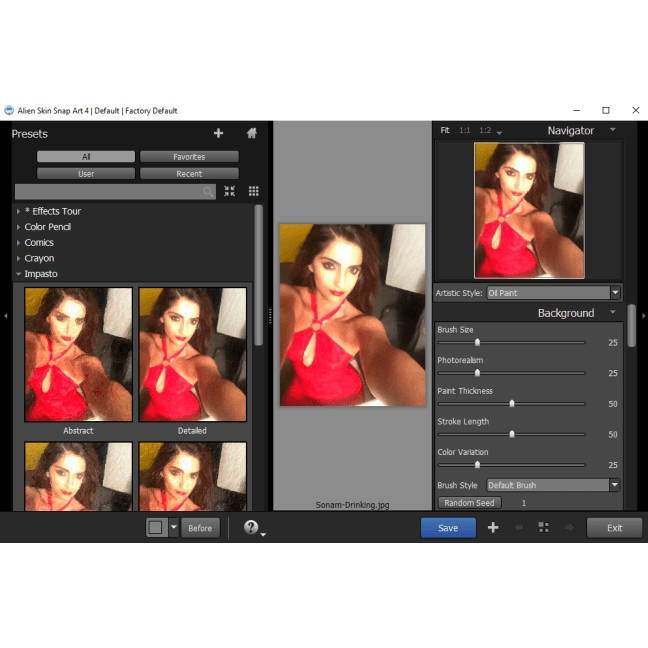The width and height of the screenshot is (648, 648).
Task: Expand the Color Pencil category
Action: pos(18,227)
